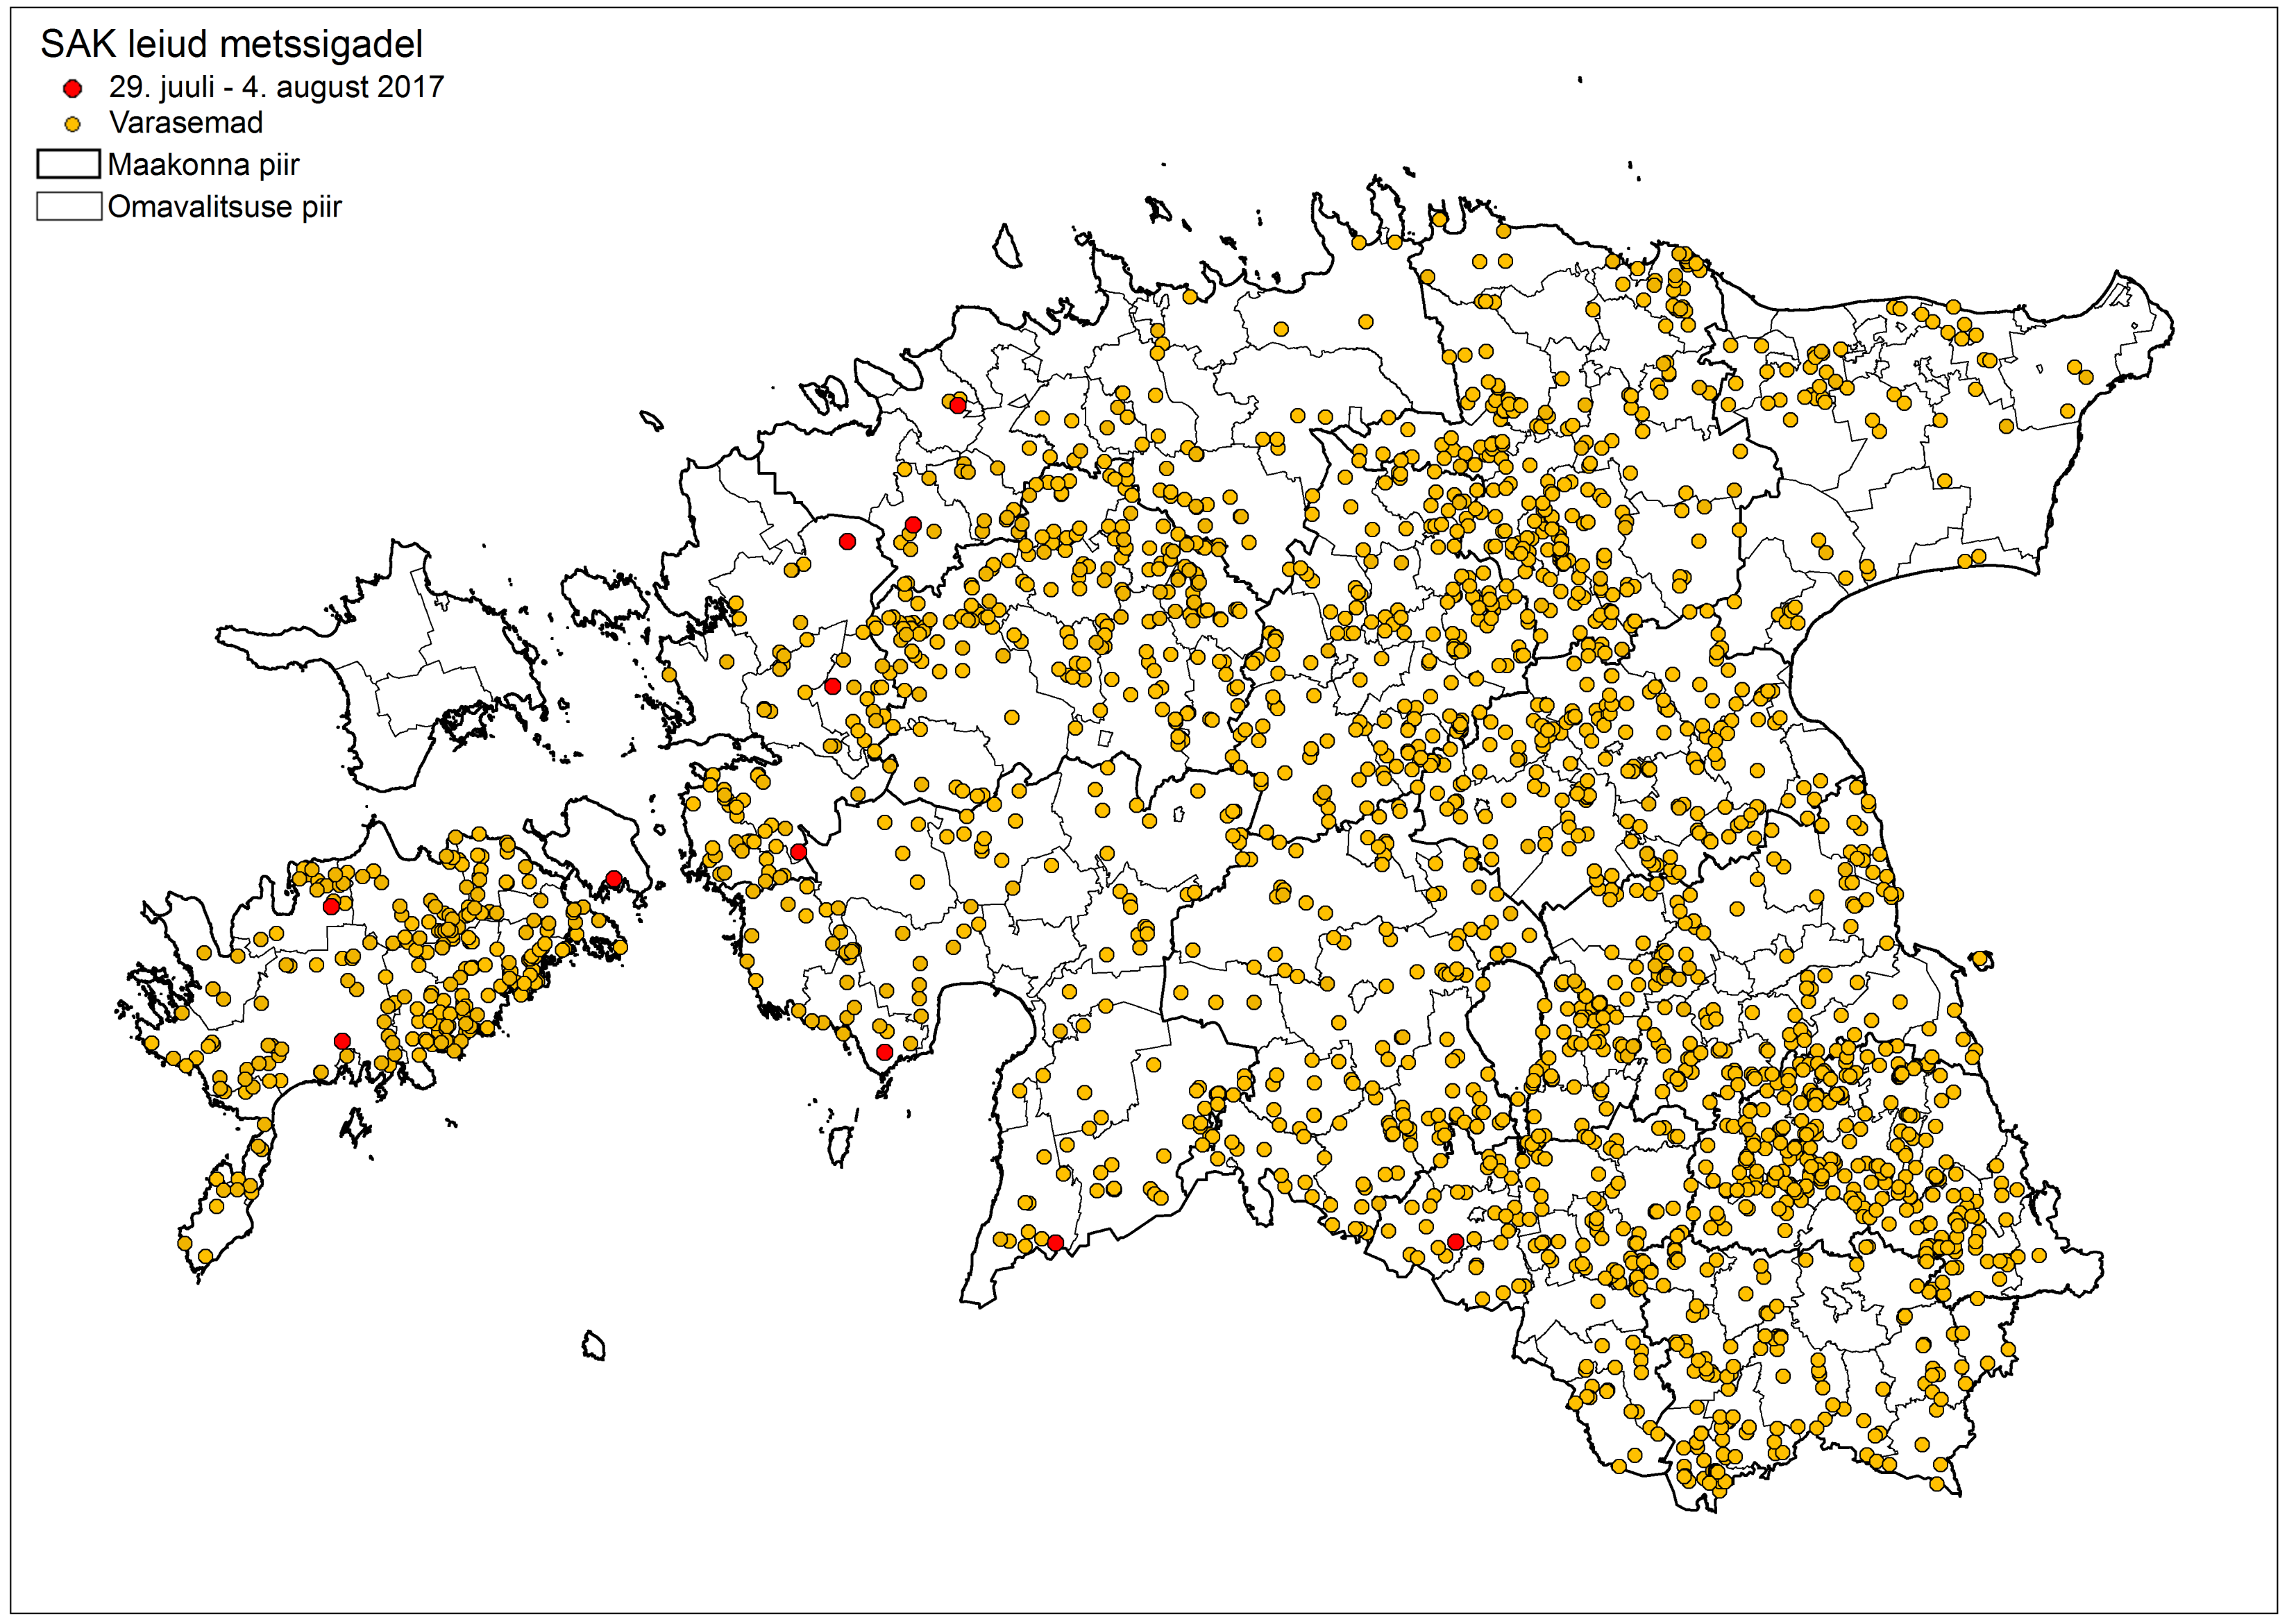The width and height of the screenshot is (2296, 1624).
Task: Click the Kihnu island outline in the gulf
Action: pyautogui.click(x=840, y=1145)
